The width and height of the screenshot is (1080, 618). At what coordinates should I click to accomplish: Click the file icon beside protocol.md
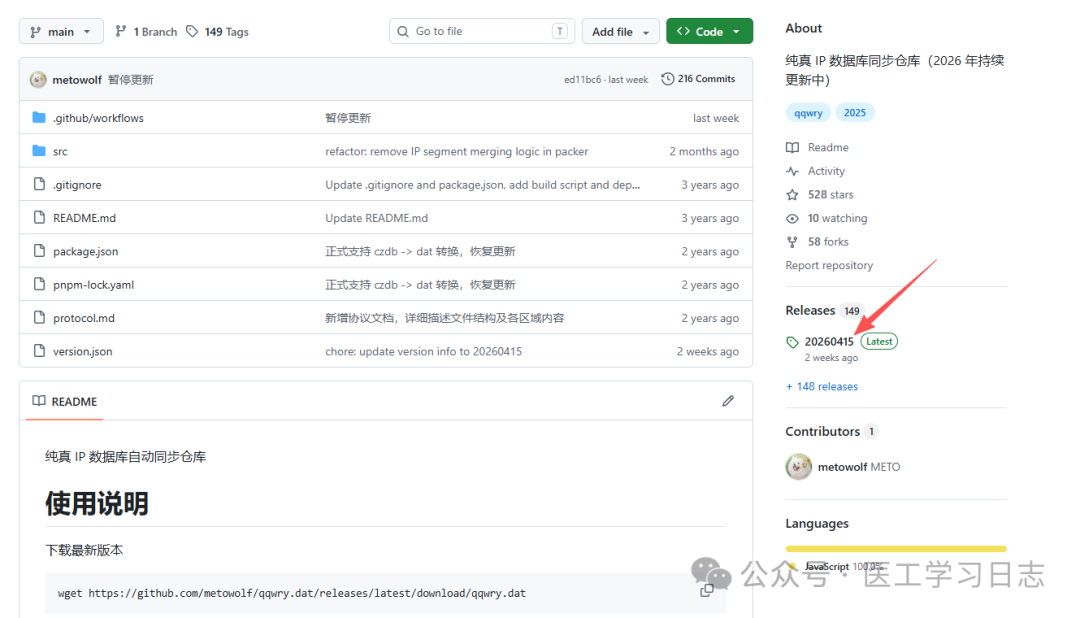39,317
